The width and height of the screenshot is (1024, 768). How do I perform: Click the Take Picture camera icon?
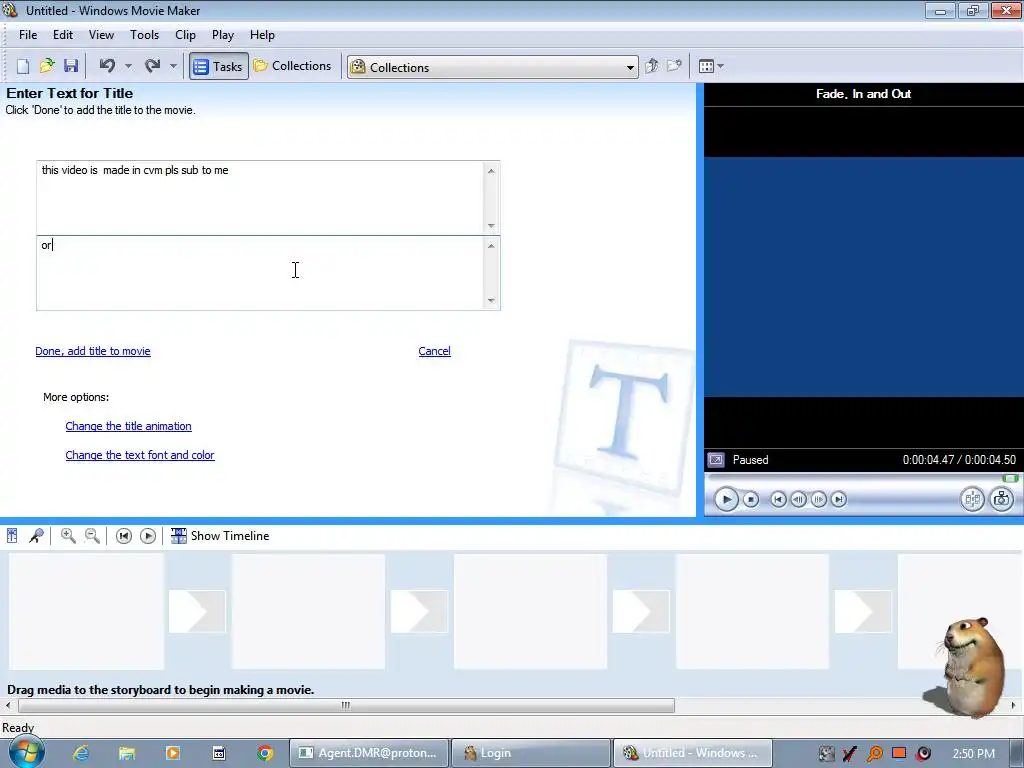point(1001,500)
